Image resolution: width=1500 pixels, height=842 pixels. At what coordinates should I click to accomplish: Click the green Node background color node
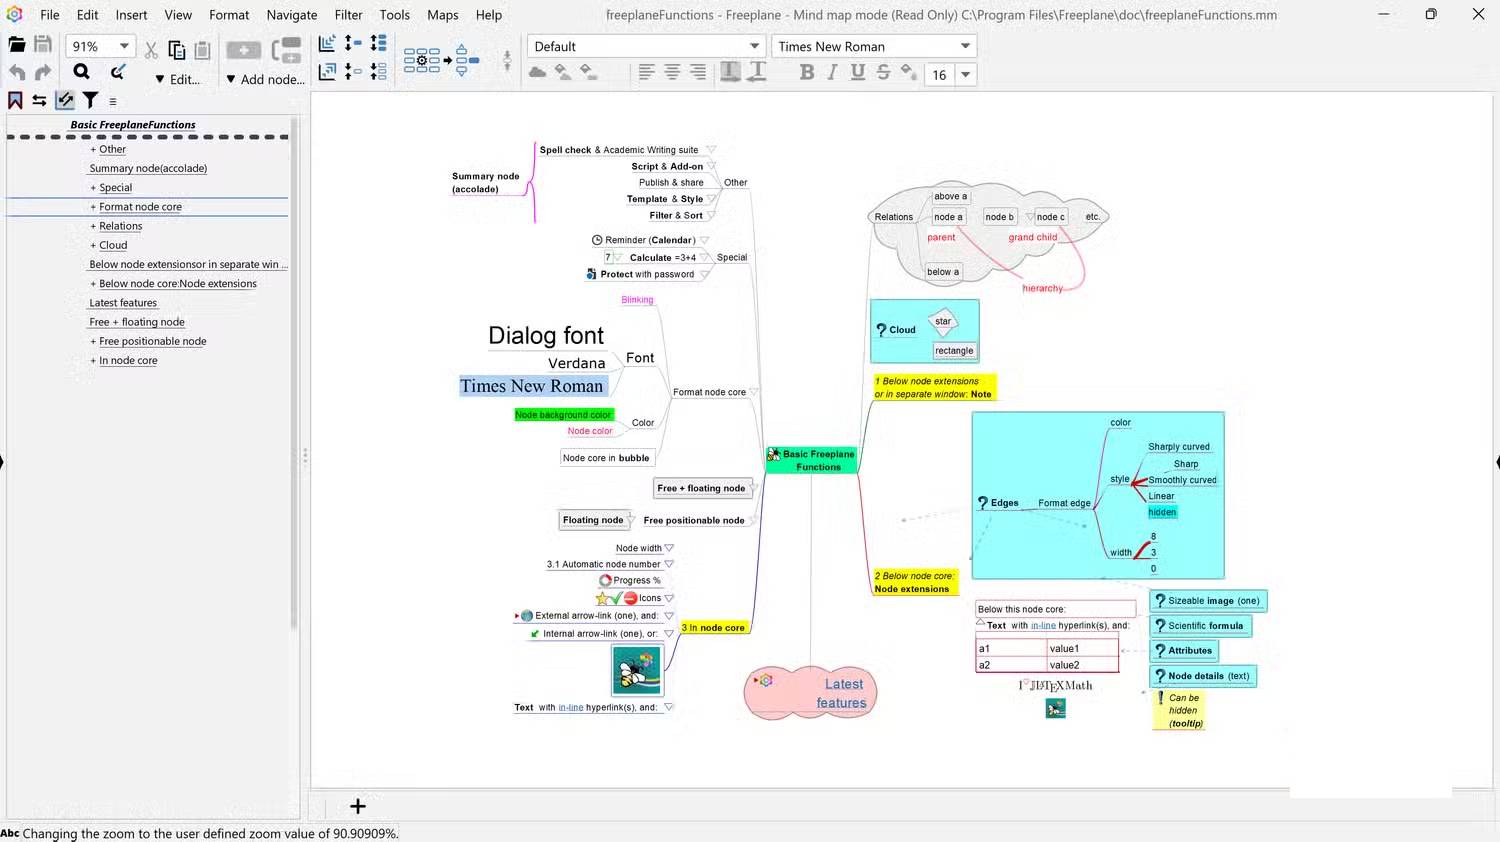pos(563,415)
